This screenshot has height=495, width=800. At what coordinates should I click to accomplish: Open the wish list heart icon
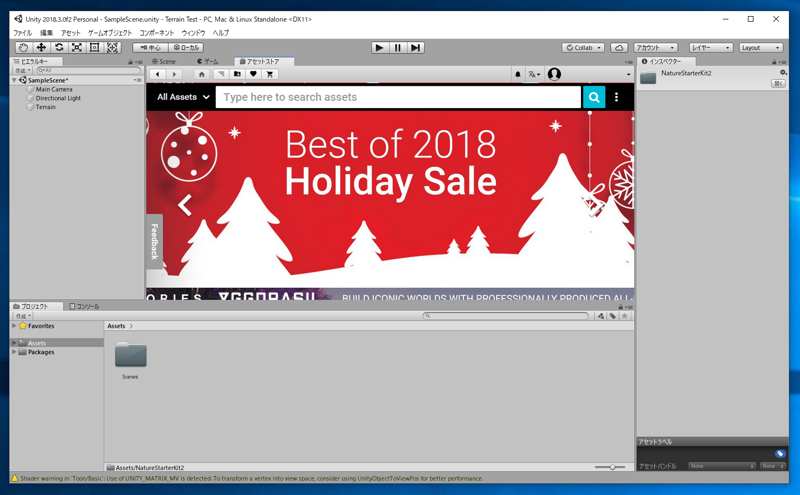pyautogui.click(x=254, y=75)
